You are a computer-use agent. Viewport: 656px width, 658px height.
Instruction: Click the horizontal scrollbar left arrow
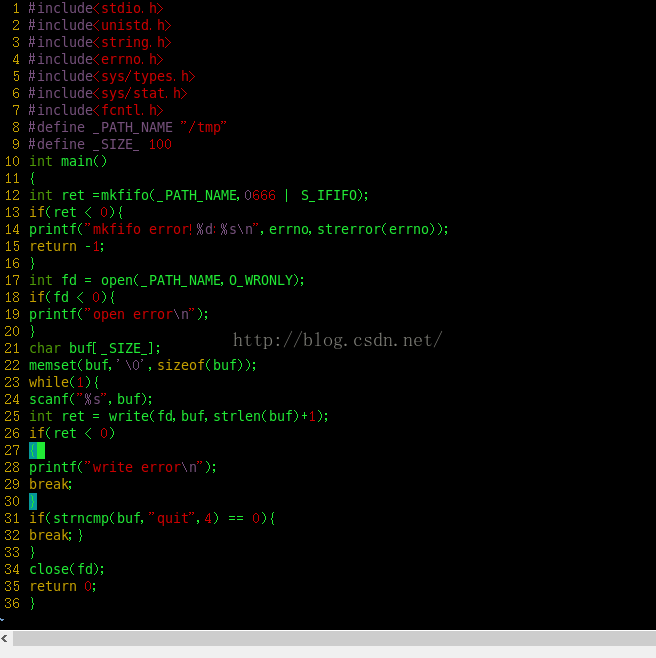tap(5, 639)
